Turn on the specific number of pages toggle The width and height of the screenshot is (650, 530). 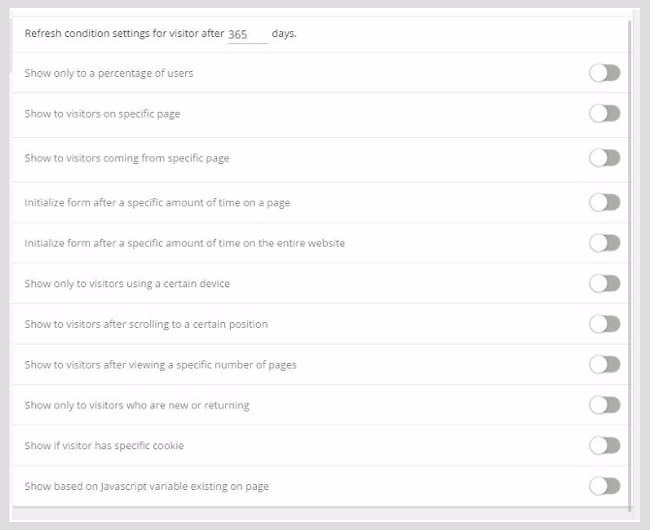[604, 364]
